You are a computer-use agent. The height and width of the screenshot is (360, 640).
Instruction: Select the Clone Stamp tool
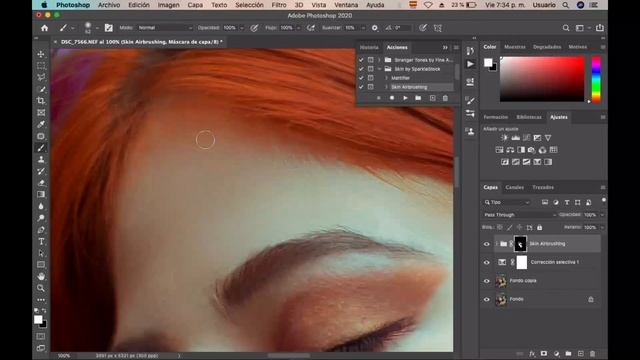[x=41, y=160]
